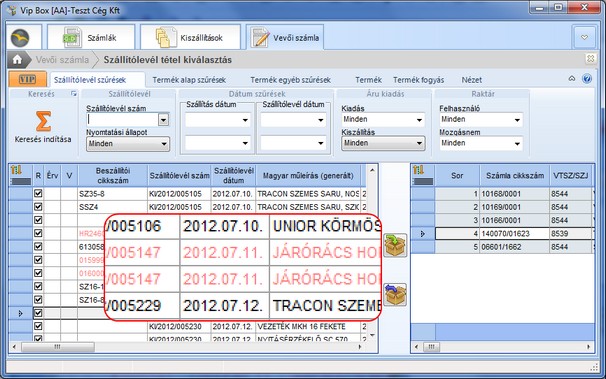Toggle the checkbox in the VEZETÉK MKH row
Screen dimensions: 606x379
pos(38,326)
